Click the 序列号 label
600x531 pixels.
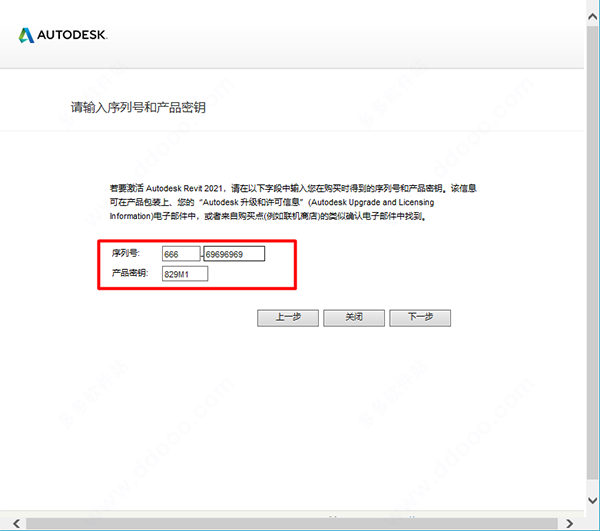pyautogui.click(x=126, y=253)
